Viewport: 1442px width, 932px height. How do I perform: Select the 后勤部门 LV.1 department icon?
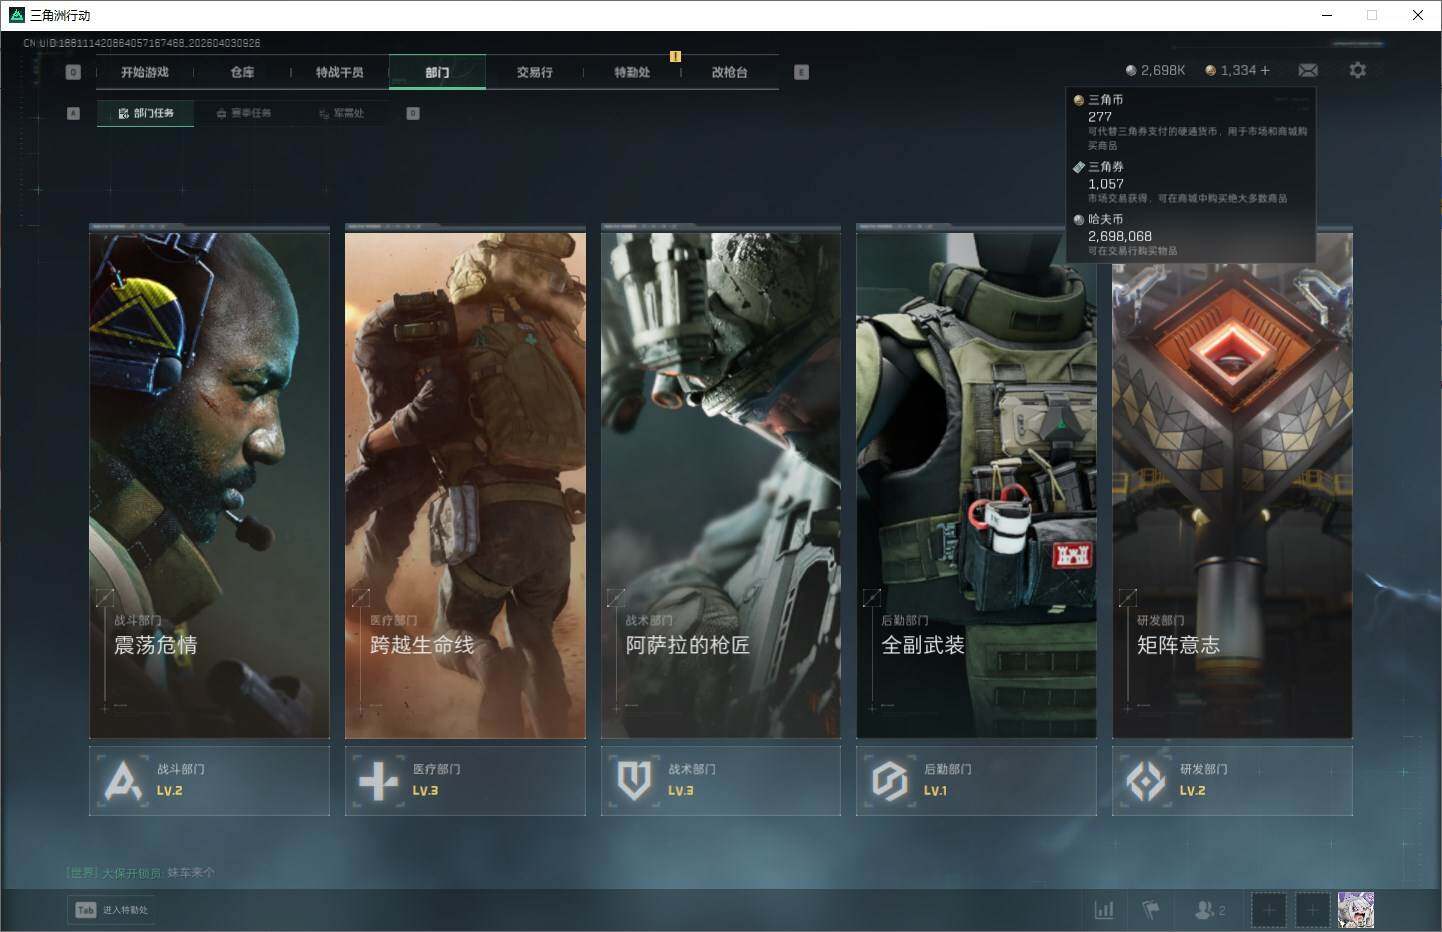889,781
